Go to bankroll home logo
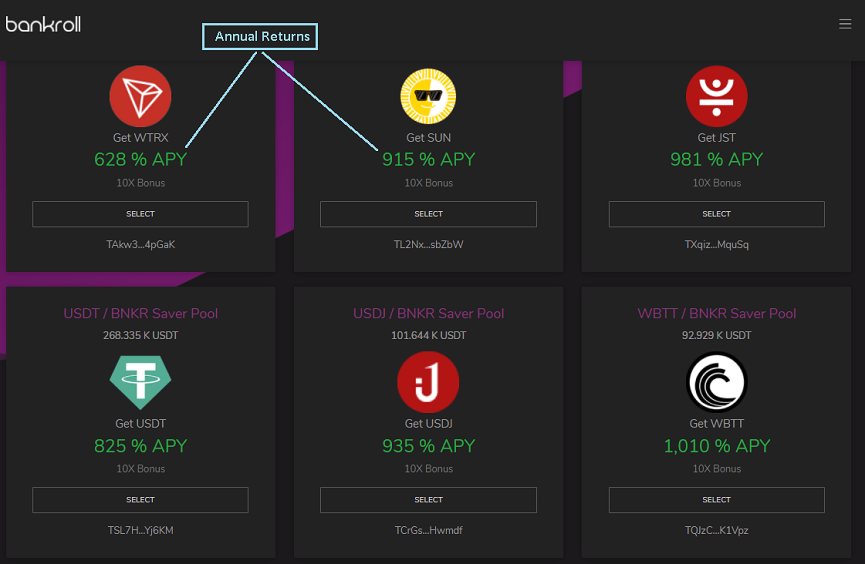865x564 pixels. tap(43, 24)
